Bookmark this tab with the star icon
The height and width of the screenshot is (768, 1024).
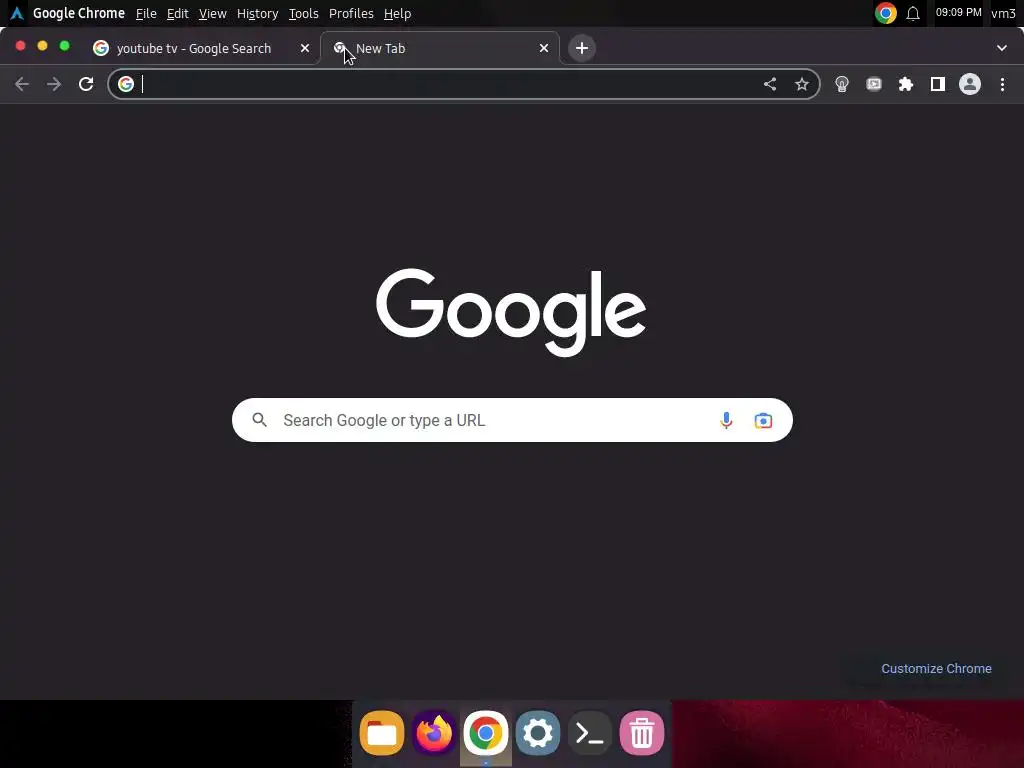[802, 84]
